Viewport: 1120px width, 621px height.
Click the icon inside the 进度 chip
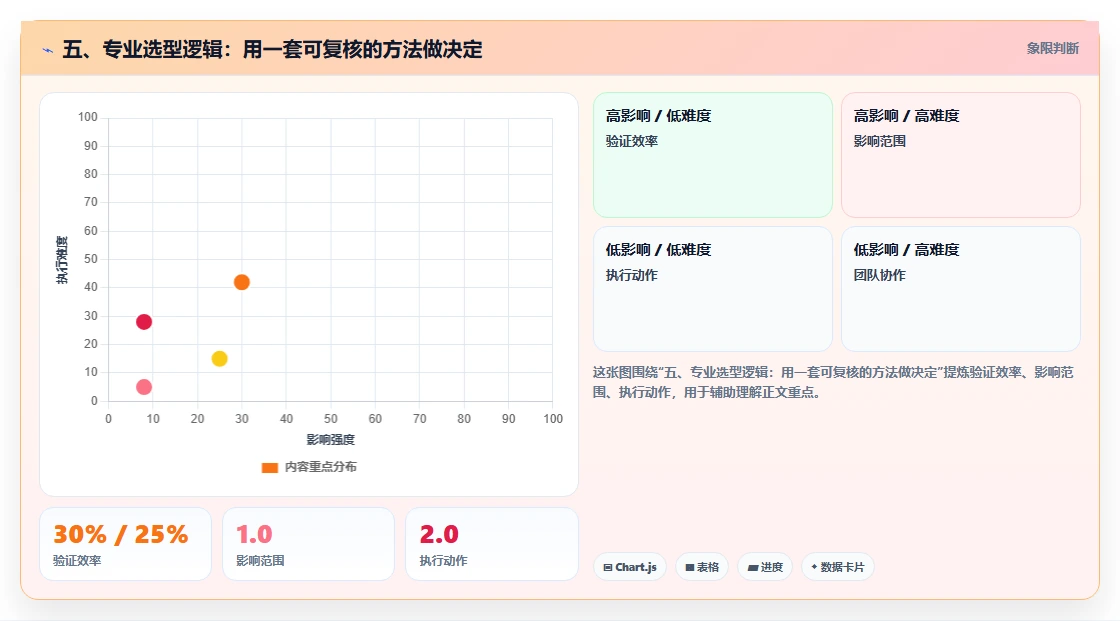point(752,567)
